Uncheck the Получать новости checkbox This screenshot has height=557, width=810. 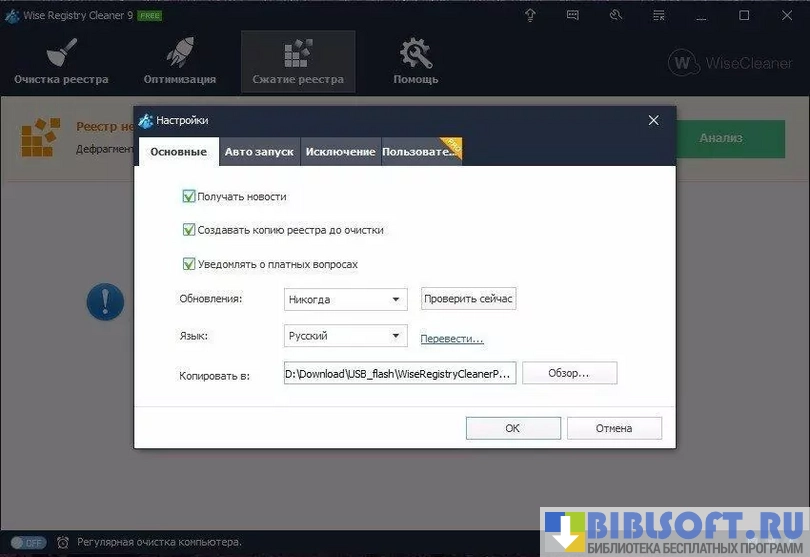coord(189,197)
